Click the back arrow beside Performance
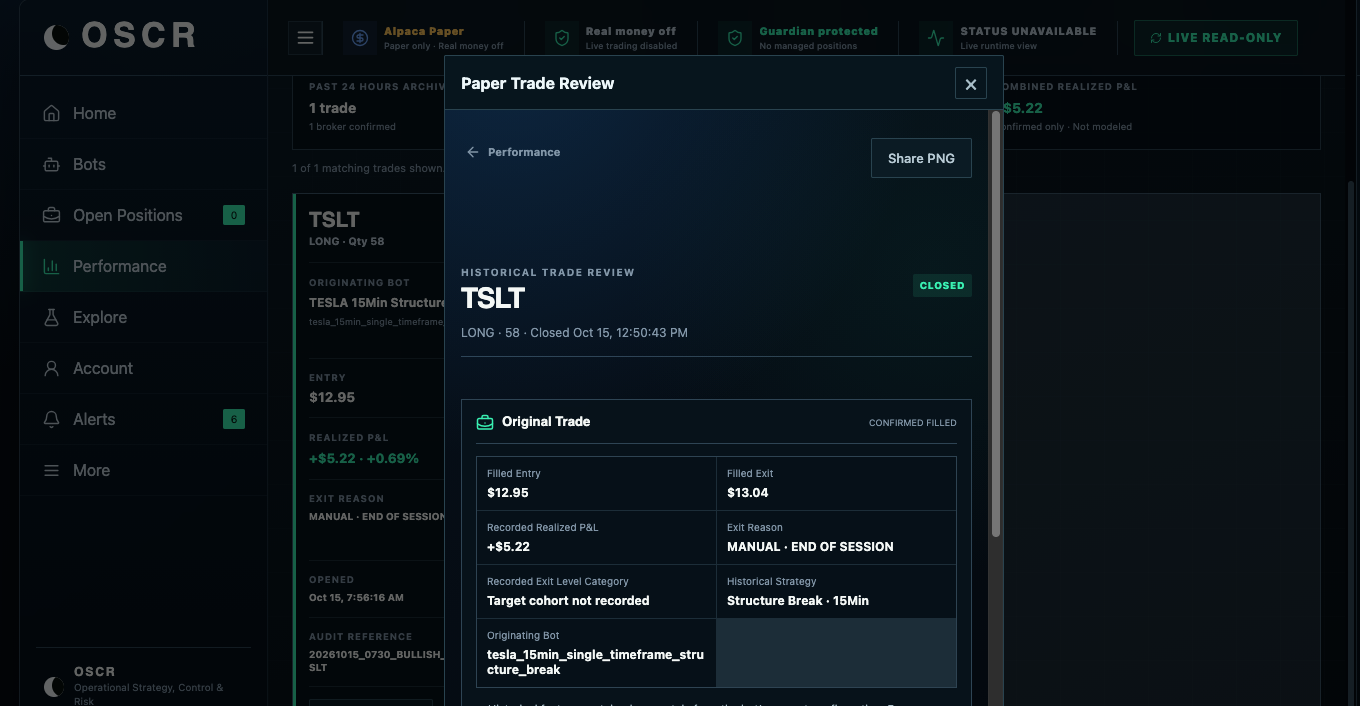Image resolution: width=1360 pixels, height=706 pixels. (473, 152)
